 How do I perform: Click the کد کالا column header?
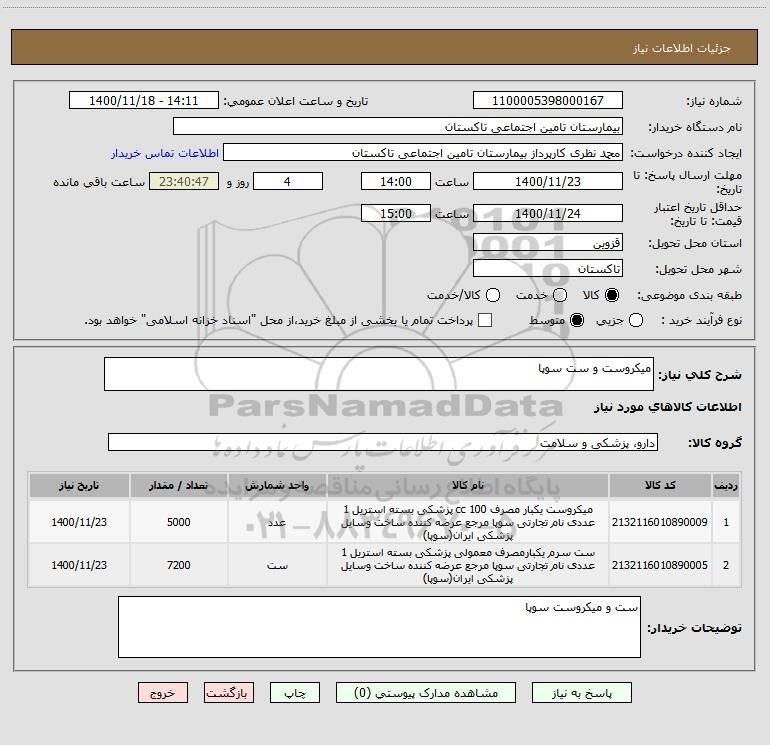point(660,485)
